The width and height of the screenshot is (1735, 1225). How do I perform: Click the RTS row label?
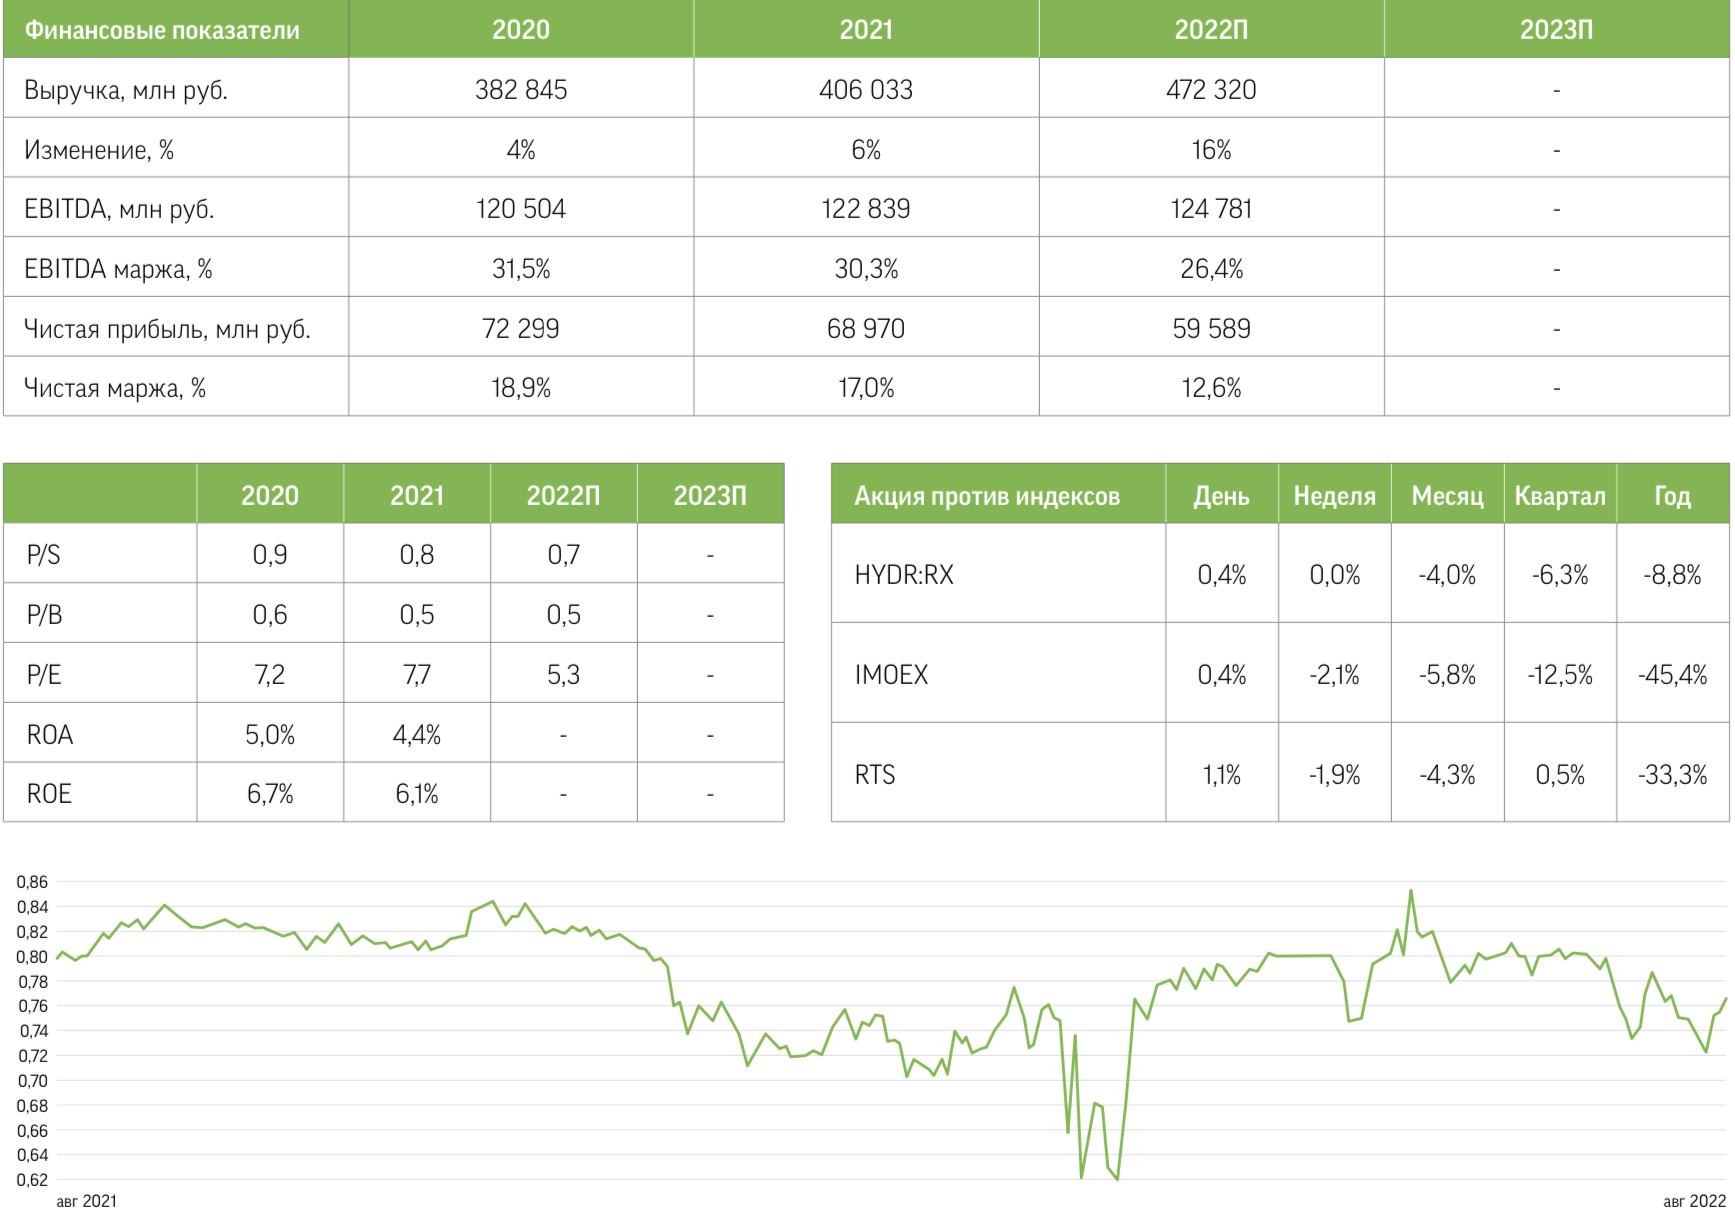coord(875,775)
